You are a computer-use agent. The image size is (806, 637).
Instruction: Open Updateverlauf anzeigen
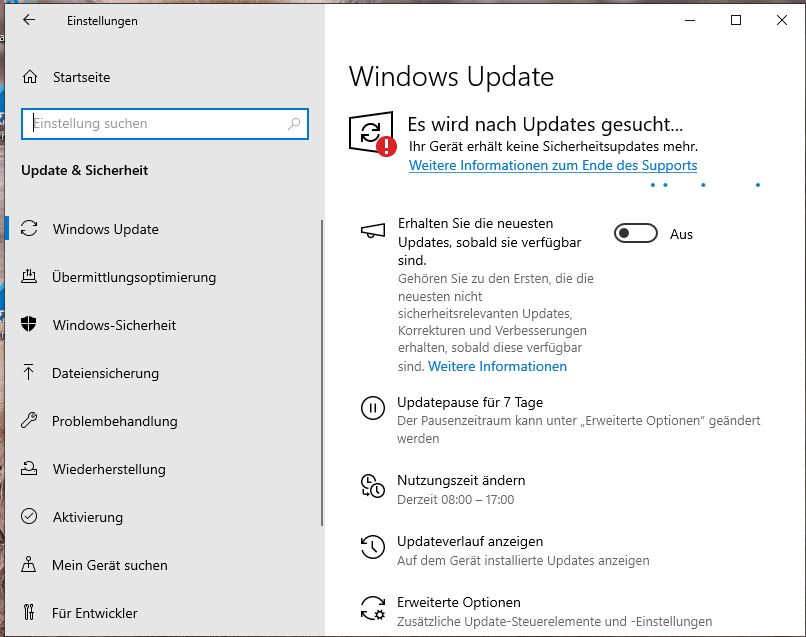tap(470, 541)
